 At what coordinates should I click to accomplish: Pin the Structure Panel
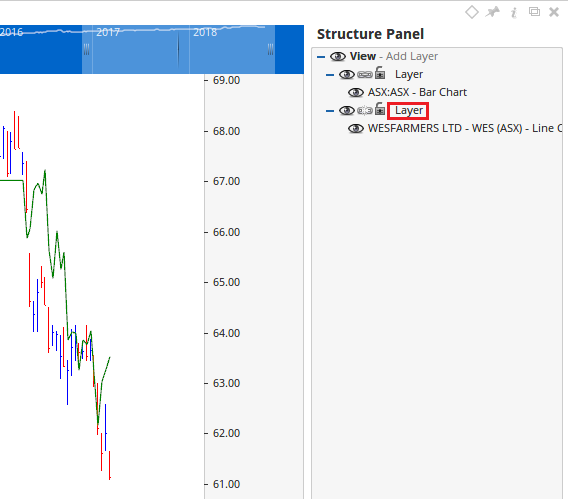[493, 12]
